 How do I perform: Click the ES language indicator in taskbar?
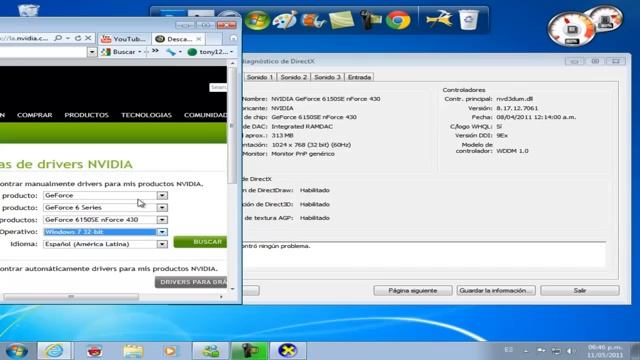point(509,350)
